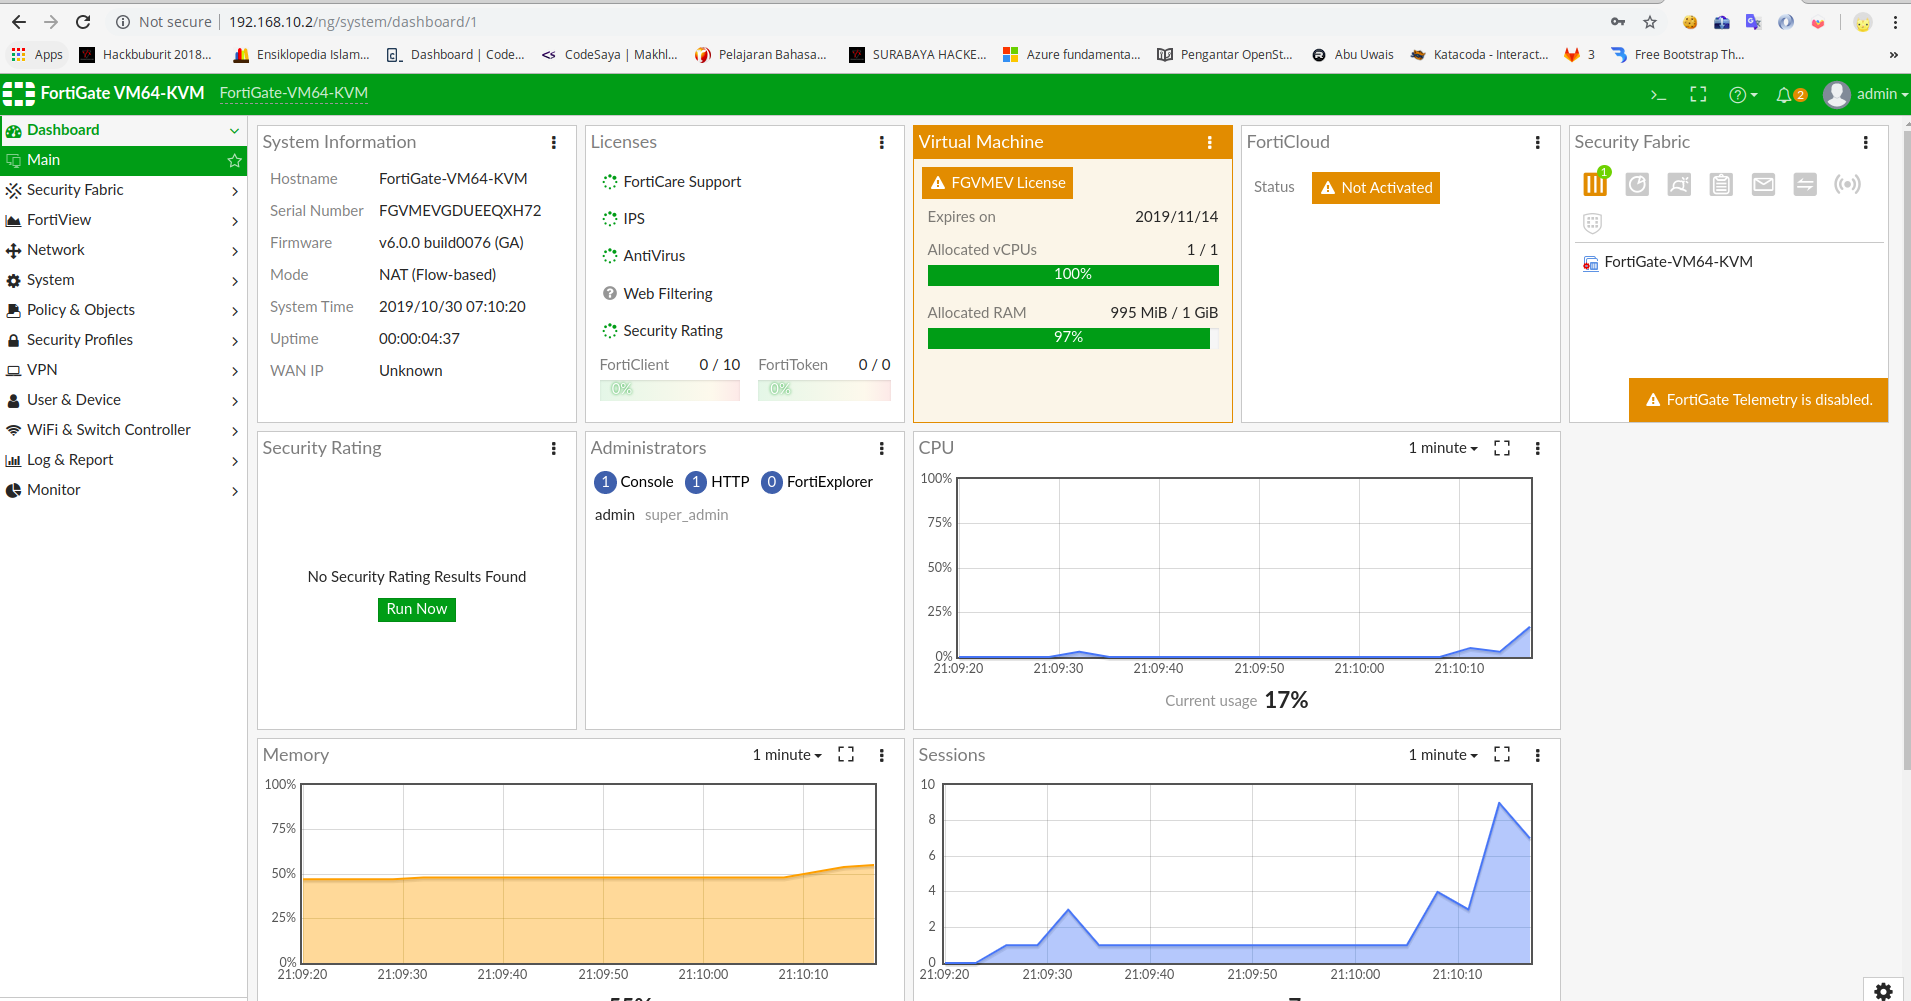
Task: Open Hackbuburit 2018 bookmark
Action: pos(146,55)
